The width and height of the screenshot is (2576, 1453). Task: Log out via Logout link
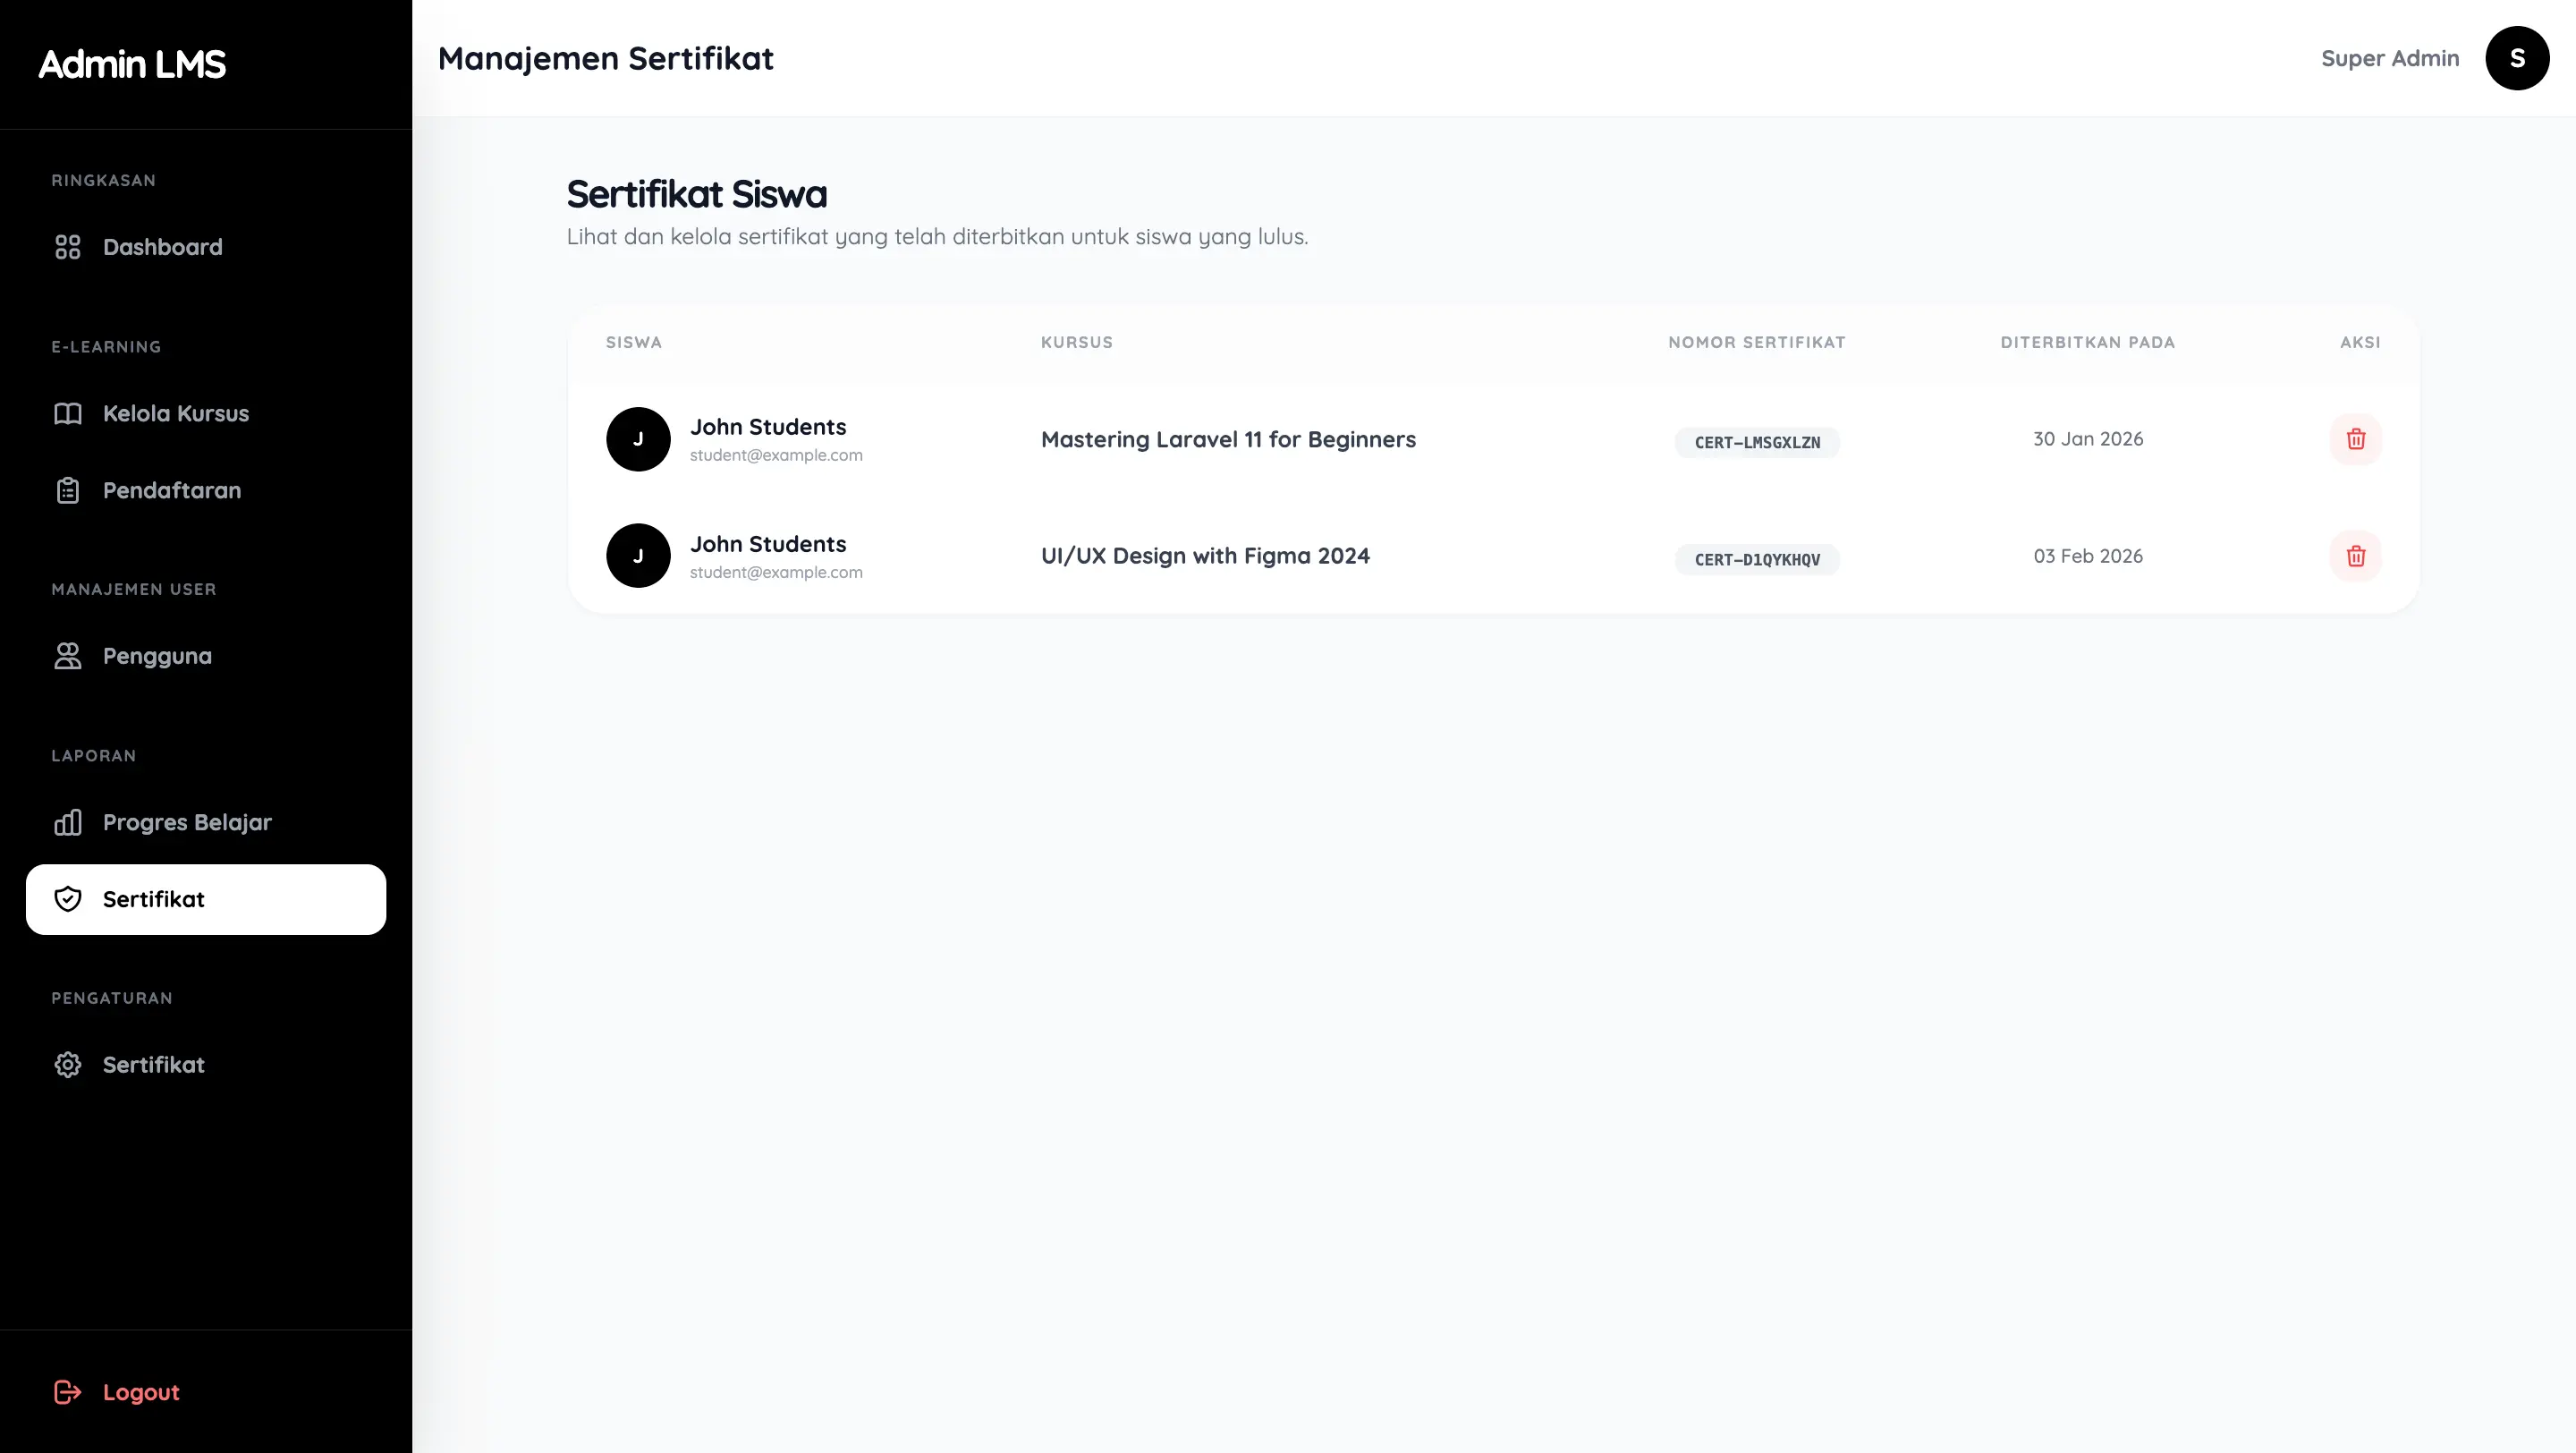point(141,1392)
